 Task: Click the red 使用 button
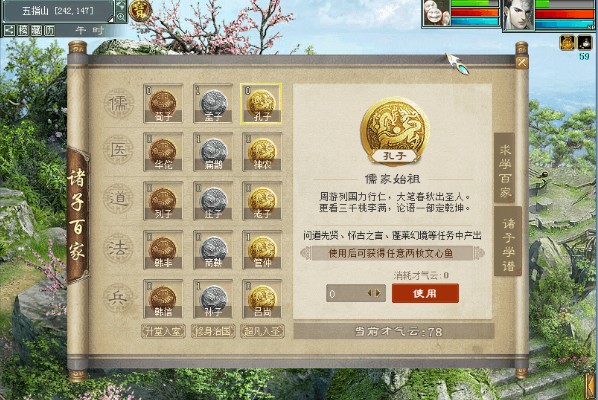(425, 293)
